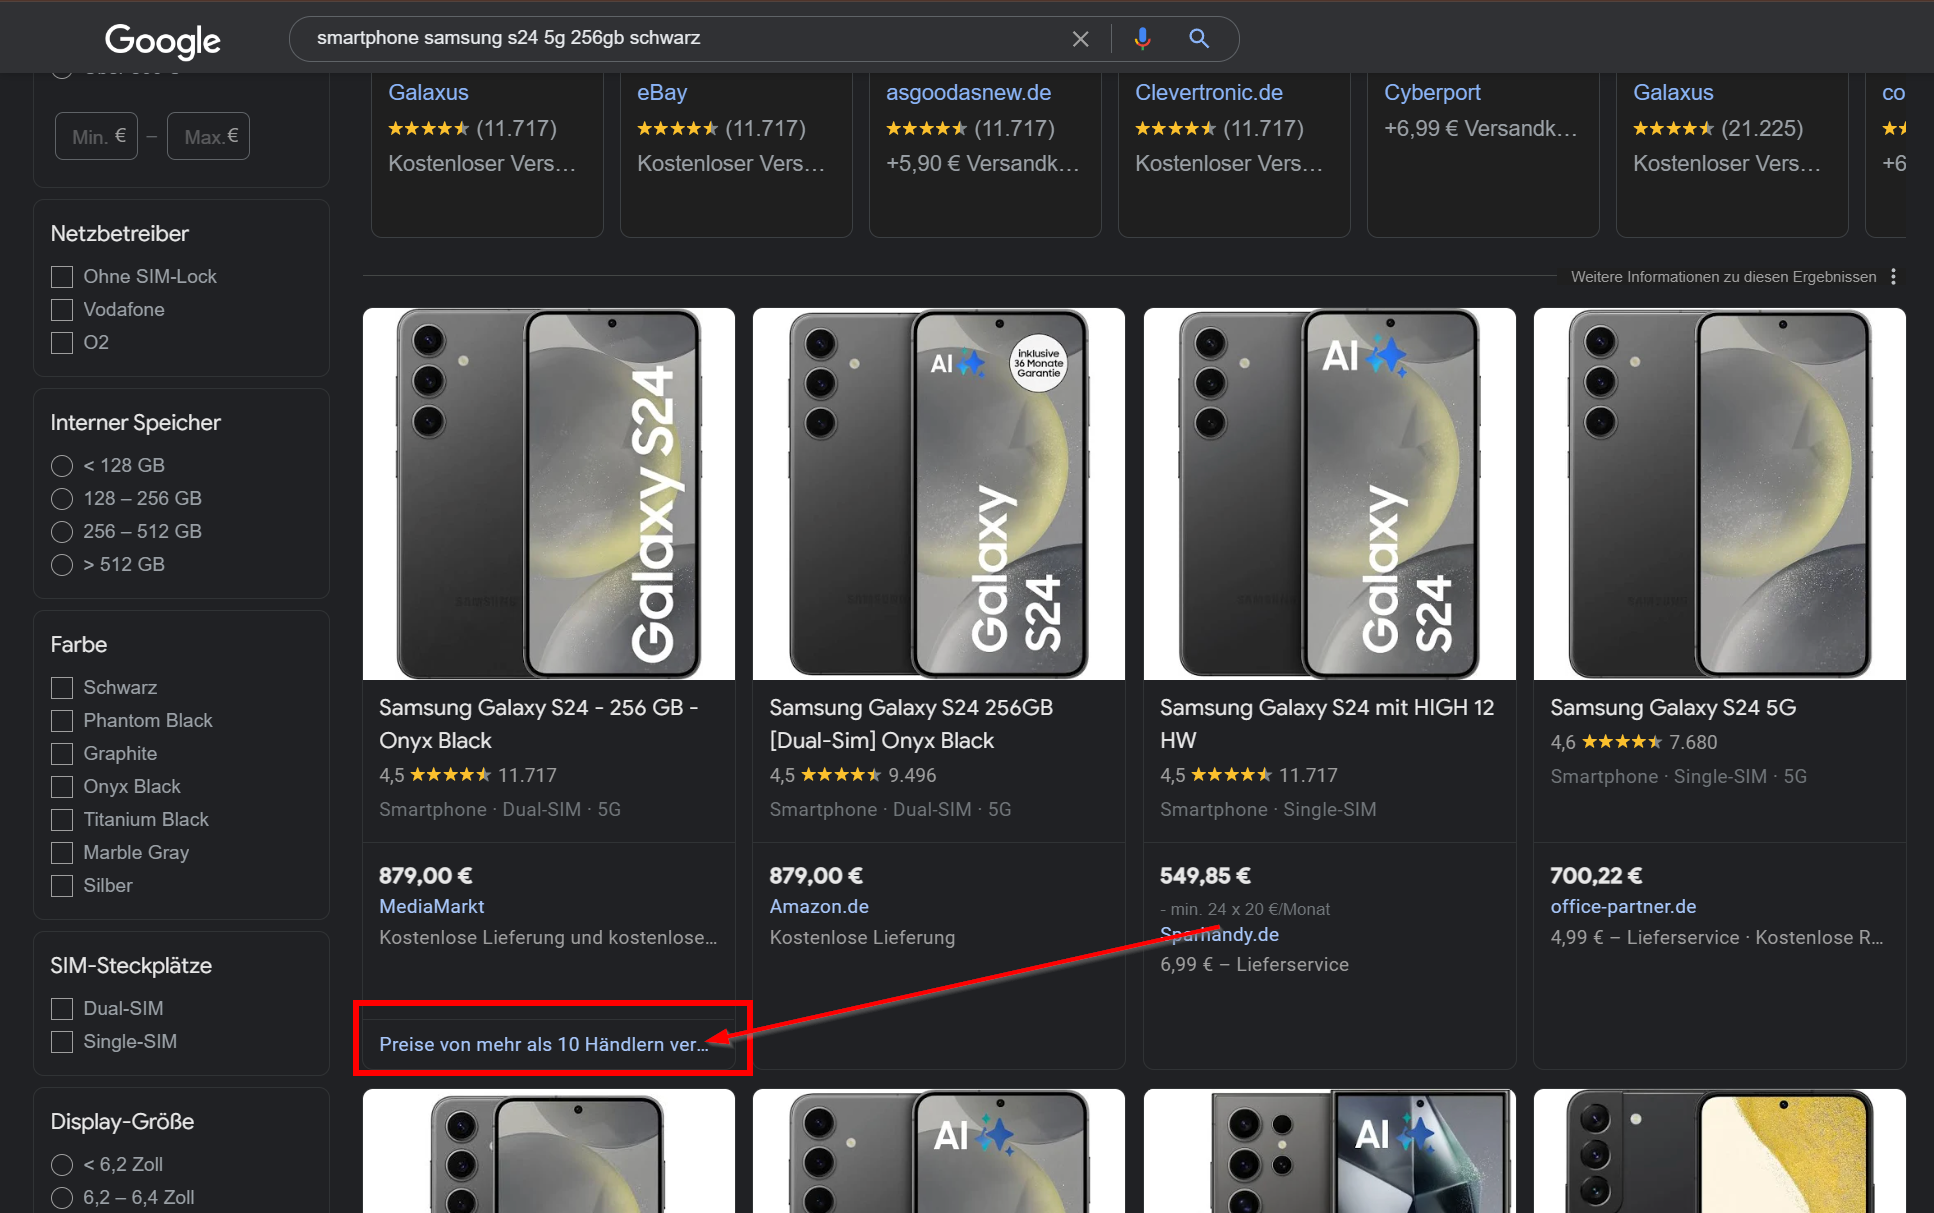1934x1213 pixels.
Task: Select the < 6,2 Zoll display size
Action: (x=61, y=1163)
